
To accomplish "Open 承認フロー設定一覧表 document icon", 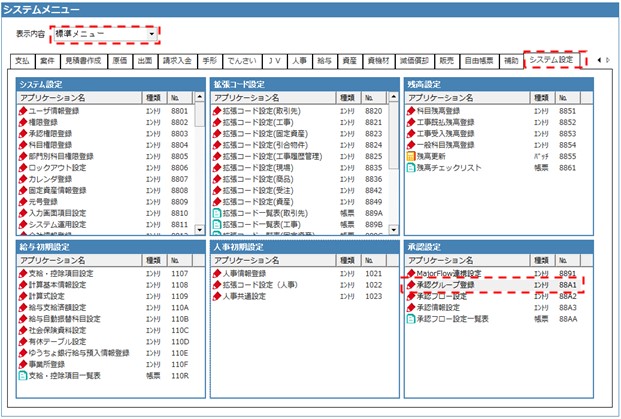I will click(410, 319).
